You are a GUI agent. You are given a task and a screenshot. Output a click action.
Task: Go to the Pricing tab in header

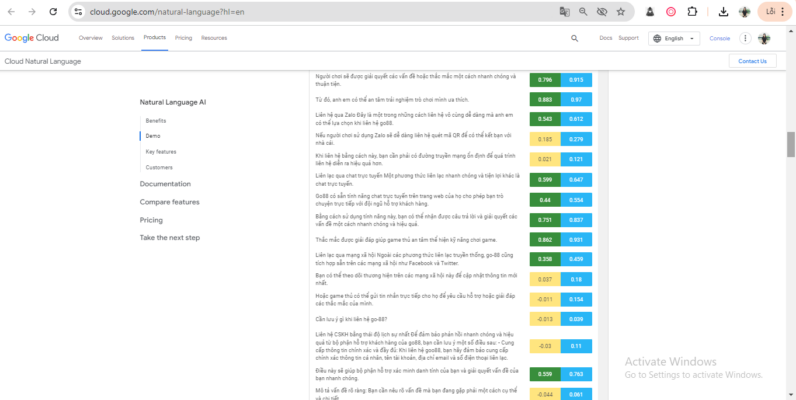(x=184, y=38)
